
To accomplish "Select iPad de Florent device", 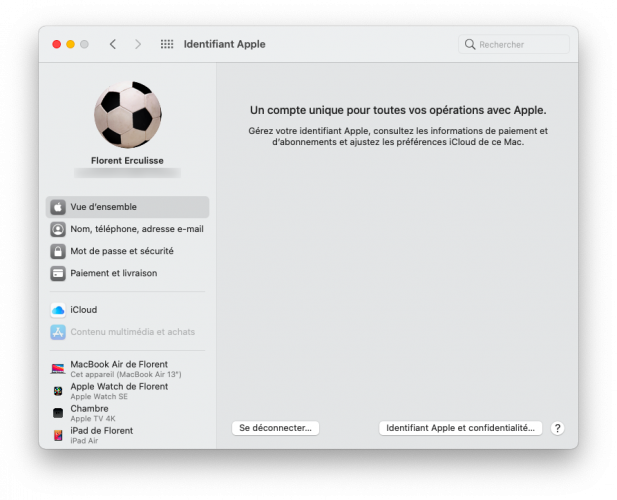I will pyautogui.click(x=127, y=435).
